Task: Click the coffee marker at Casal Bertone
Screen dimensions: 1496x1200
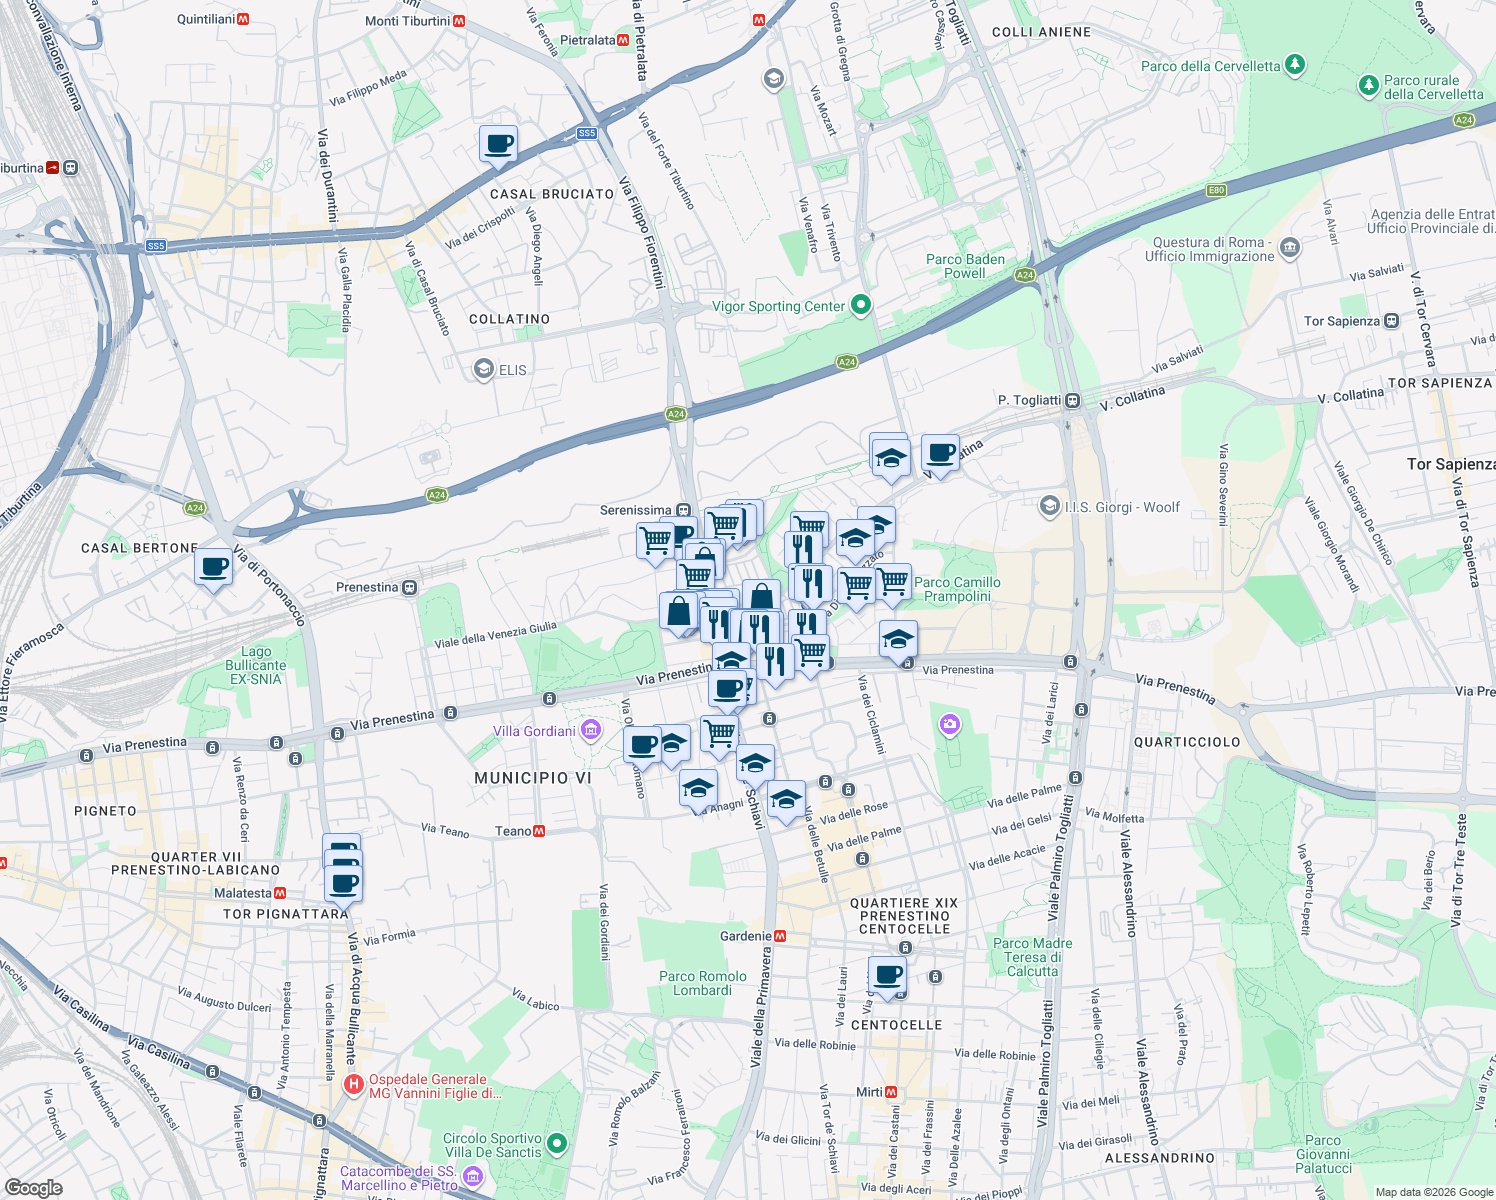Action: 213,568
